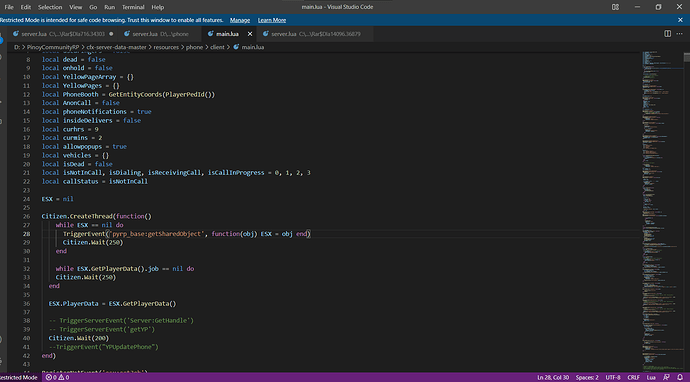690x382 pixels.
Task: Switch to the server.lua tab from Rar$DIa716.34303
Action: 62,34
